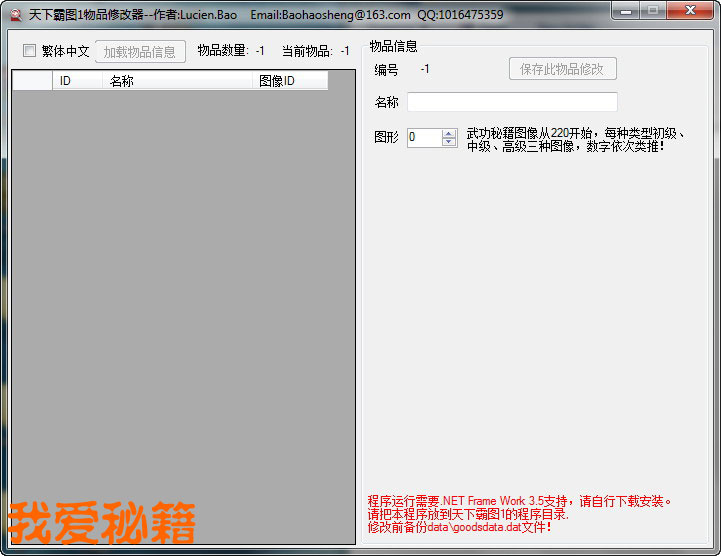
Task: Tick the 繁体中文 checkbox
Action: (x=30, y=51)
